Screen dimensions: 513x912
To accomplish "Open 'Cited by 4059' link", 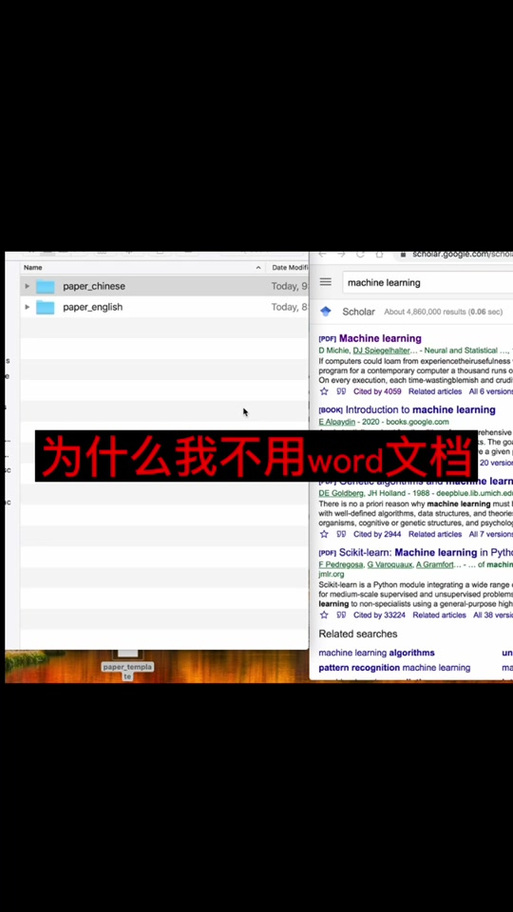I will [377, 391].
